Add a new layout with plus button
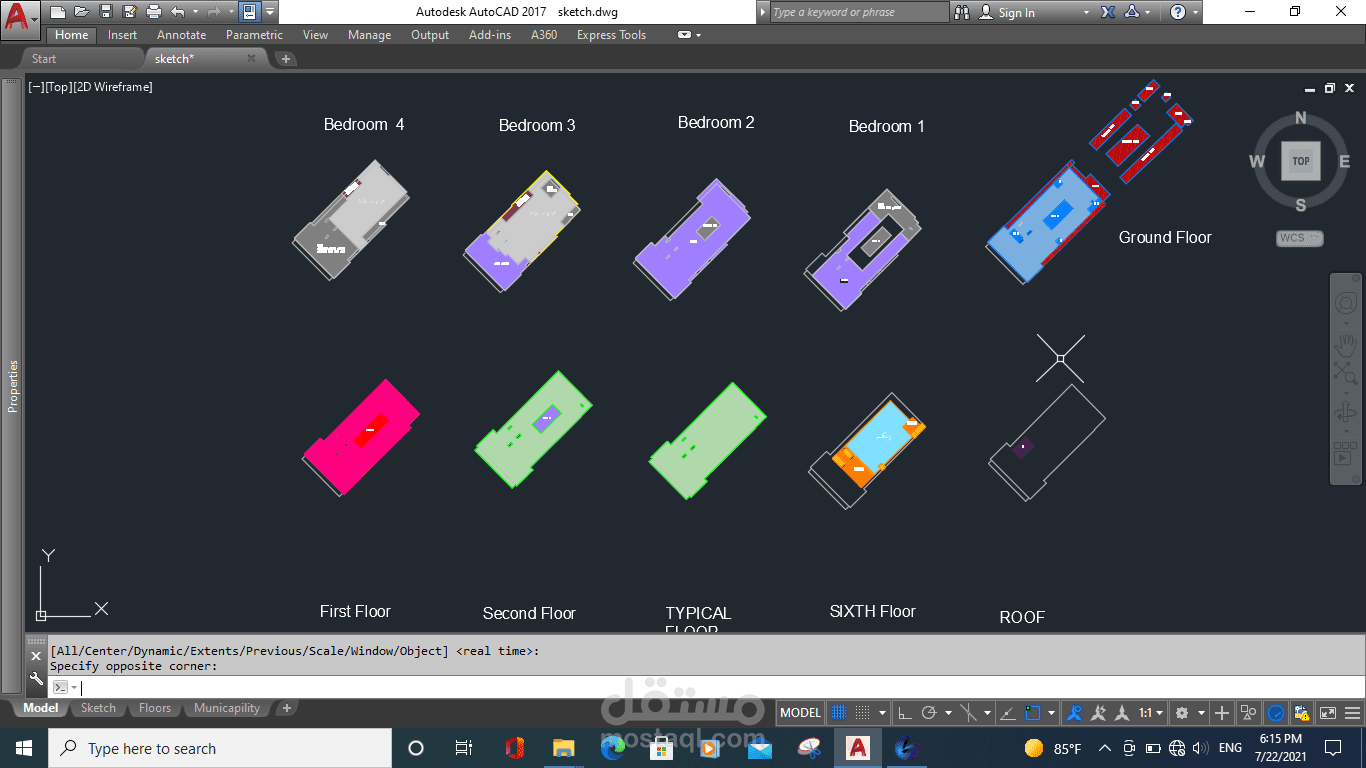Screen dimensions: 1366x768 pos(287,708)
